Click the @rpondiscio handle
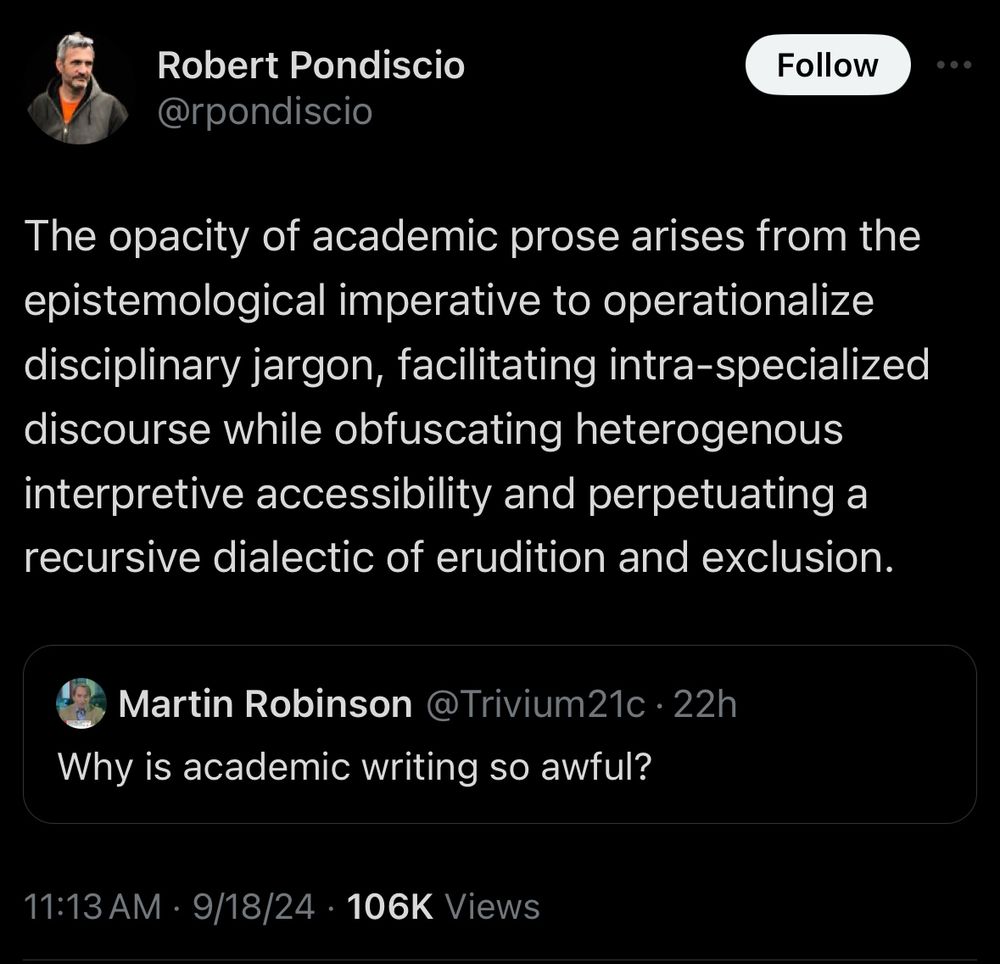The image size is (1000, 964). coord(262,112)
